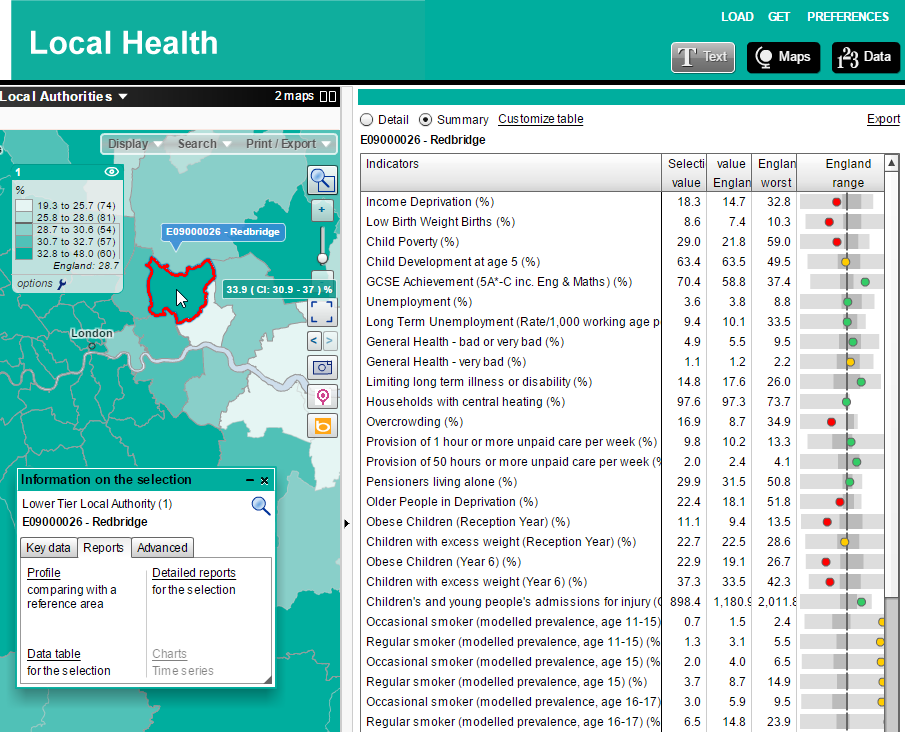The height and width of the screenshot is (732, 905).
Task: Open the Data table link
Action: (x=54, y=653)
